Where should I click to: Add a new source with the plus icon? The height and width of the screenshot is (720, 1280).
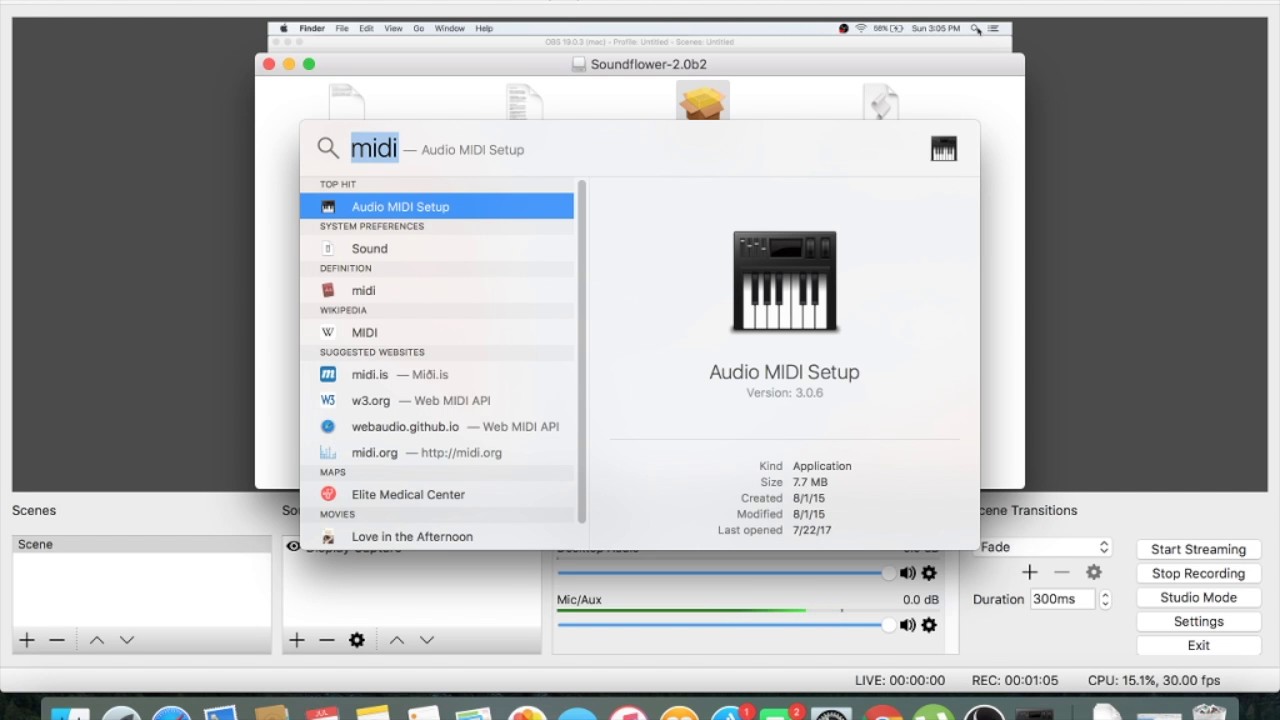pyautogui.click(x=297, y=640)
